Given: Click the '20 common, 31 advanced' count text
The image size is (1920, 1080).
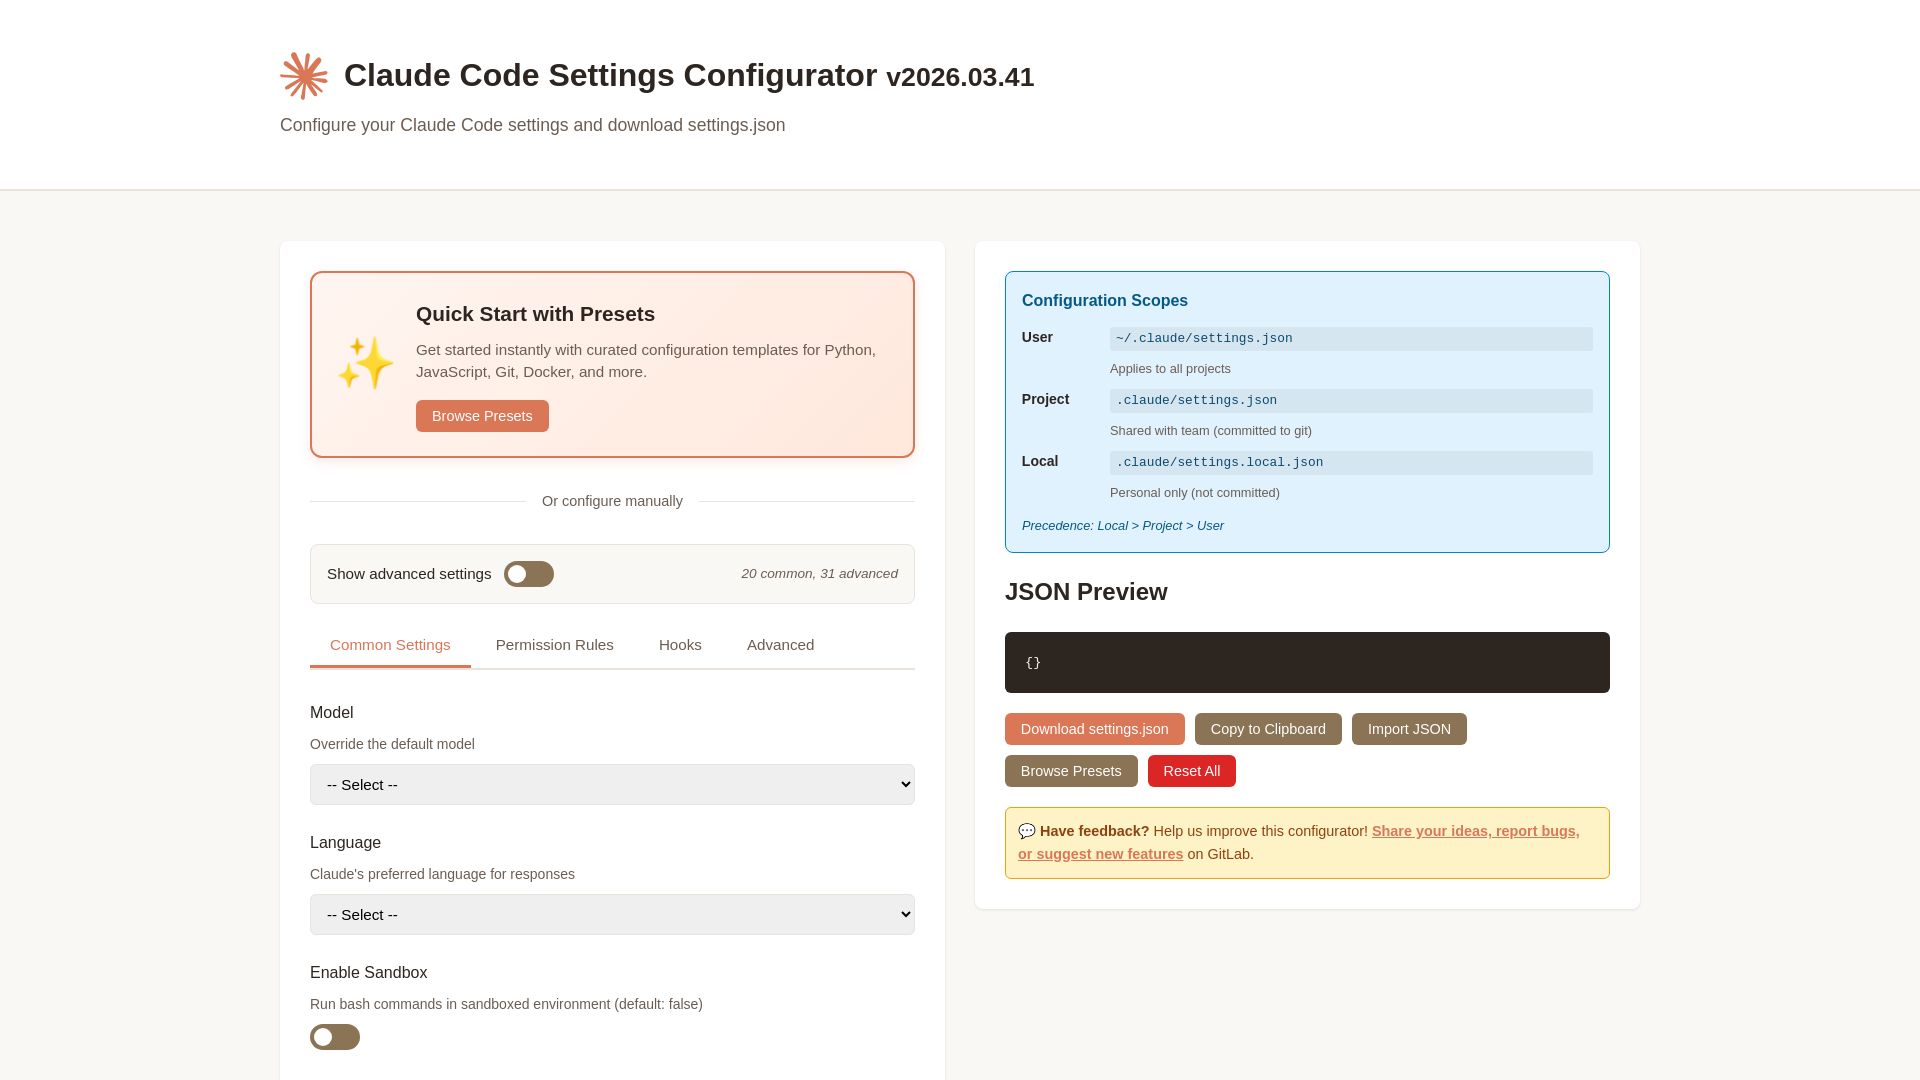Looking at the screenshot, I should click(x=819, y=574).
